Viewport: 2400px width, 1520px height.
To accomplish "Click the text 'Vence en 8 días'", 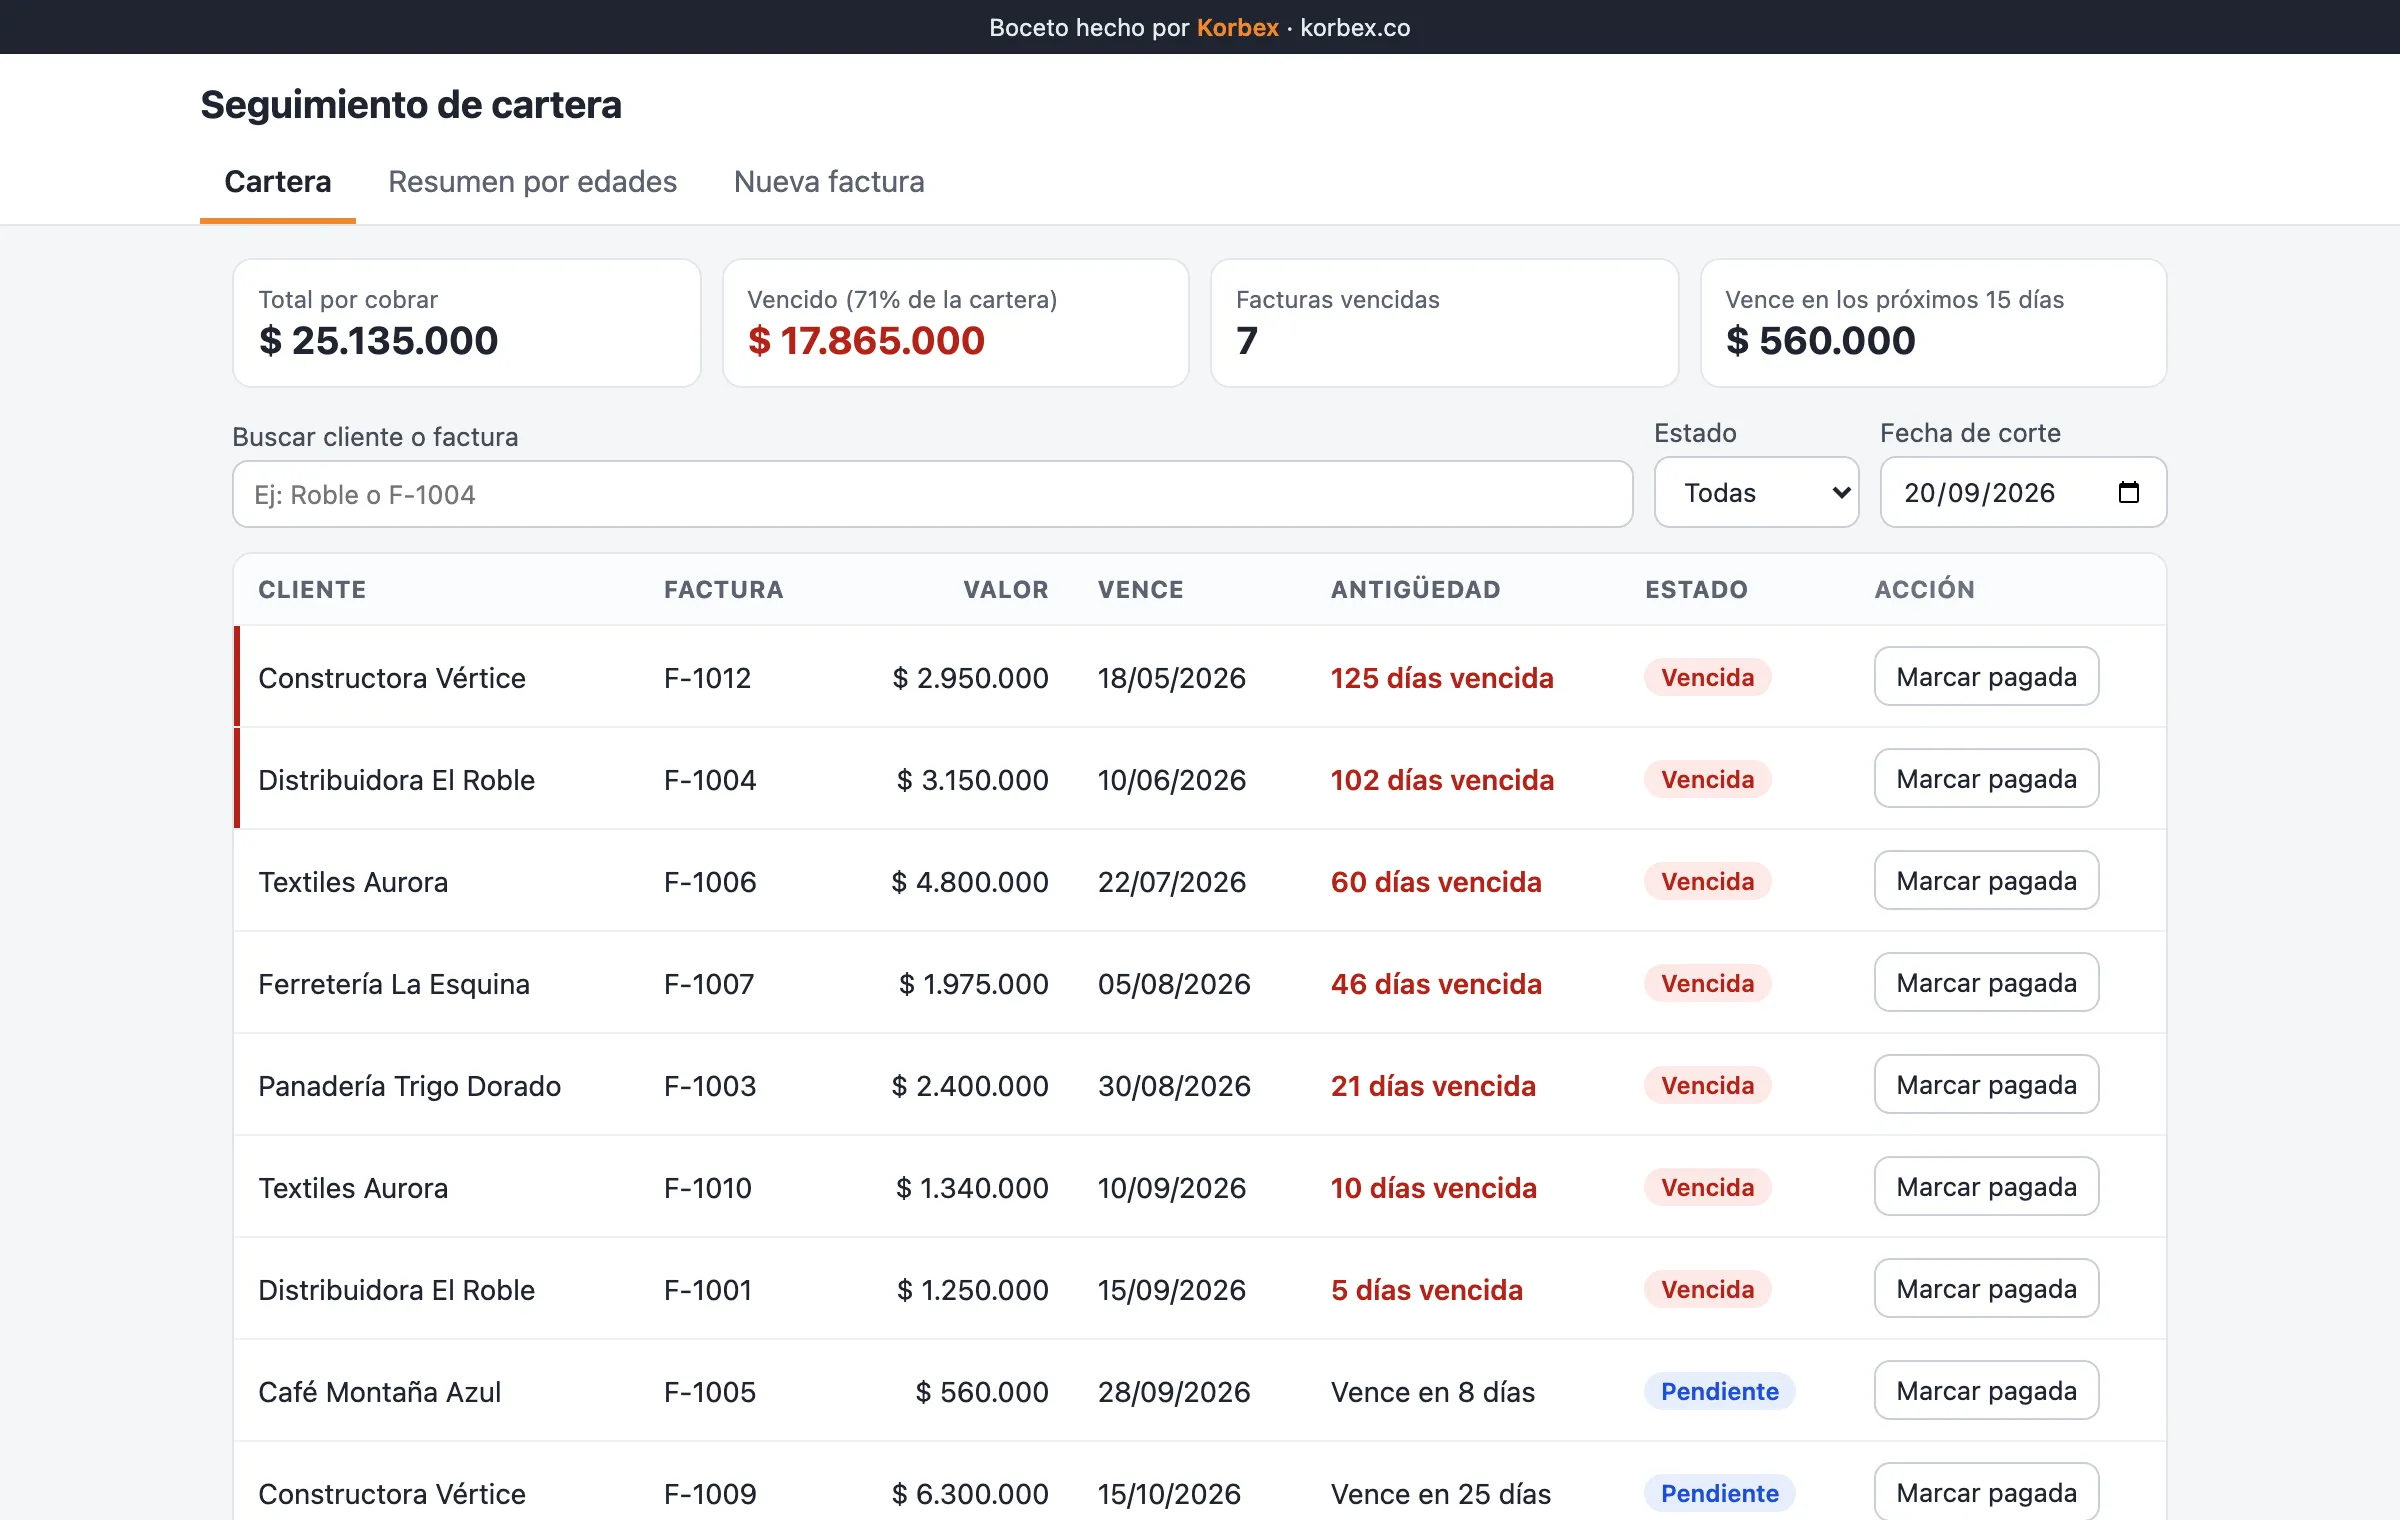I will pyautogui.click(x=1432, y=1392).
